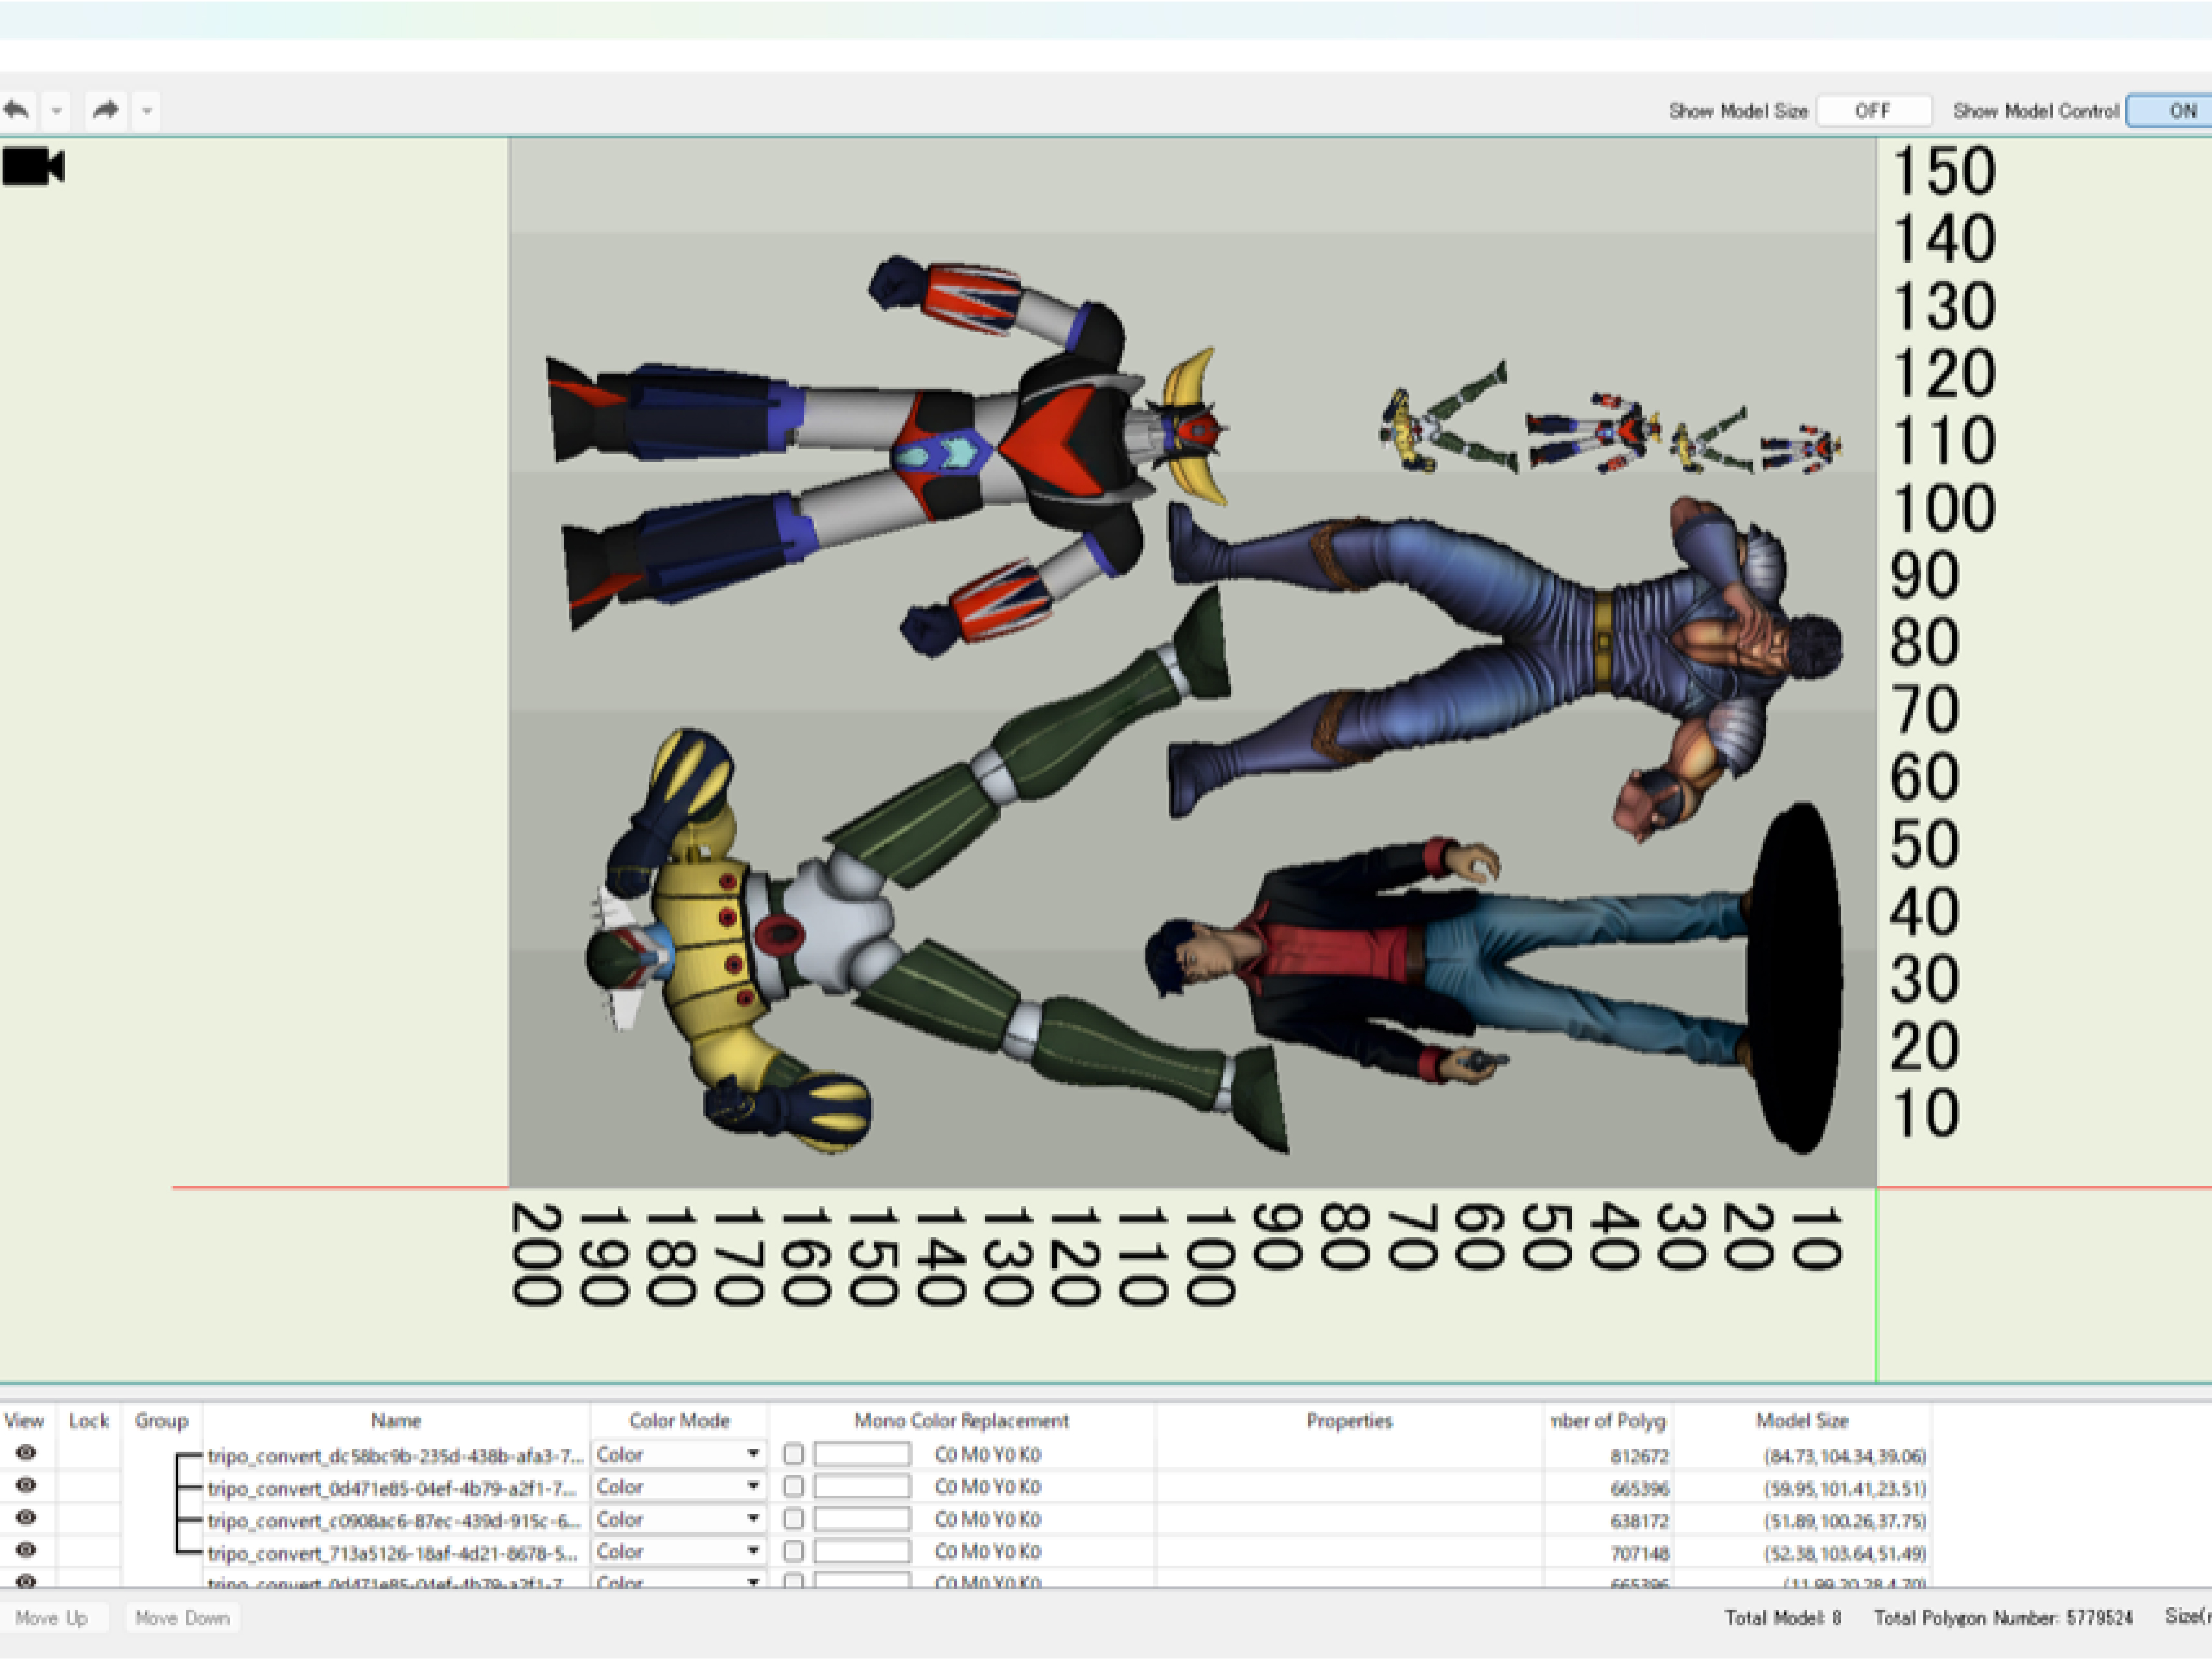Open the undo history dropdown arrow
This screenshot has height=1659, width=2212.
57,110
